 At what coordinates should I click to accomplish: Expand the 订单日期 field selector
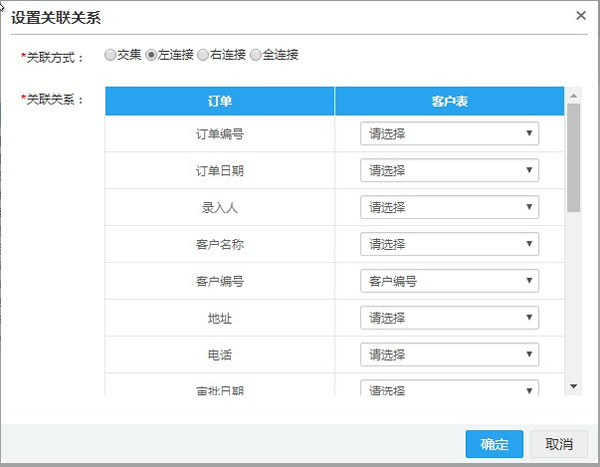coord(449,171)
